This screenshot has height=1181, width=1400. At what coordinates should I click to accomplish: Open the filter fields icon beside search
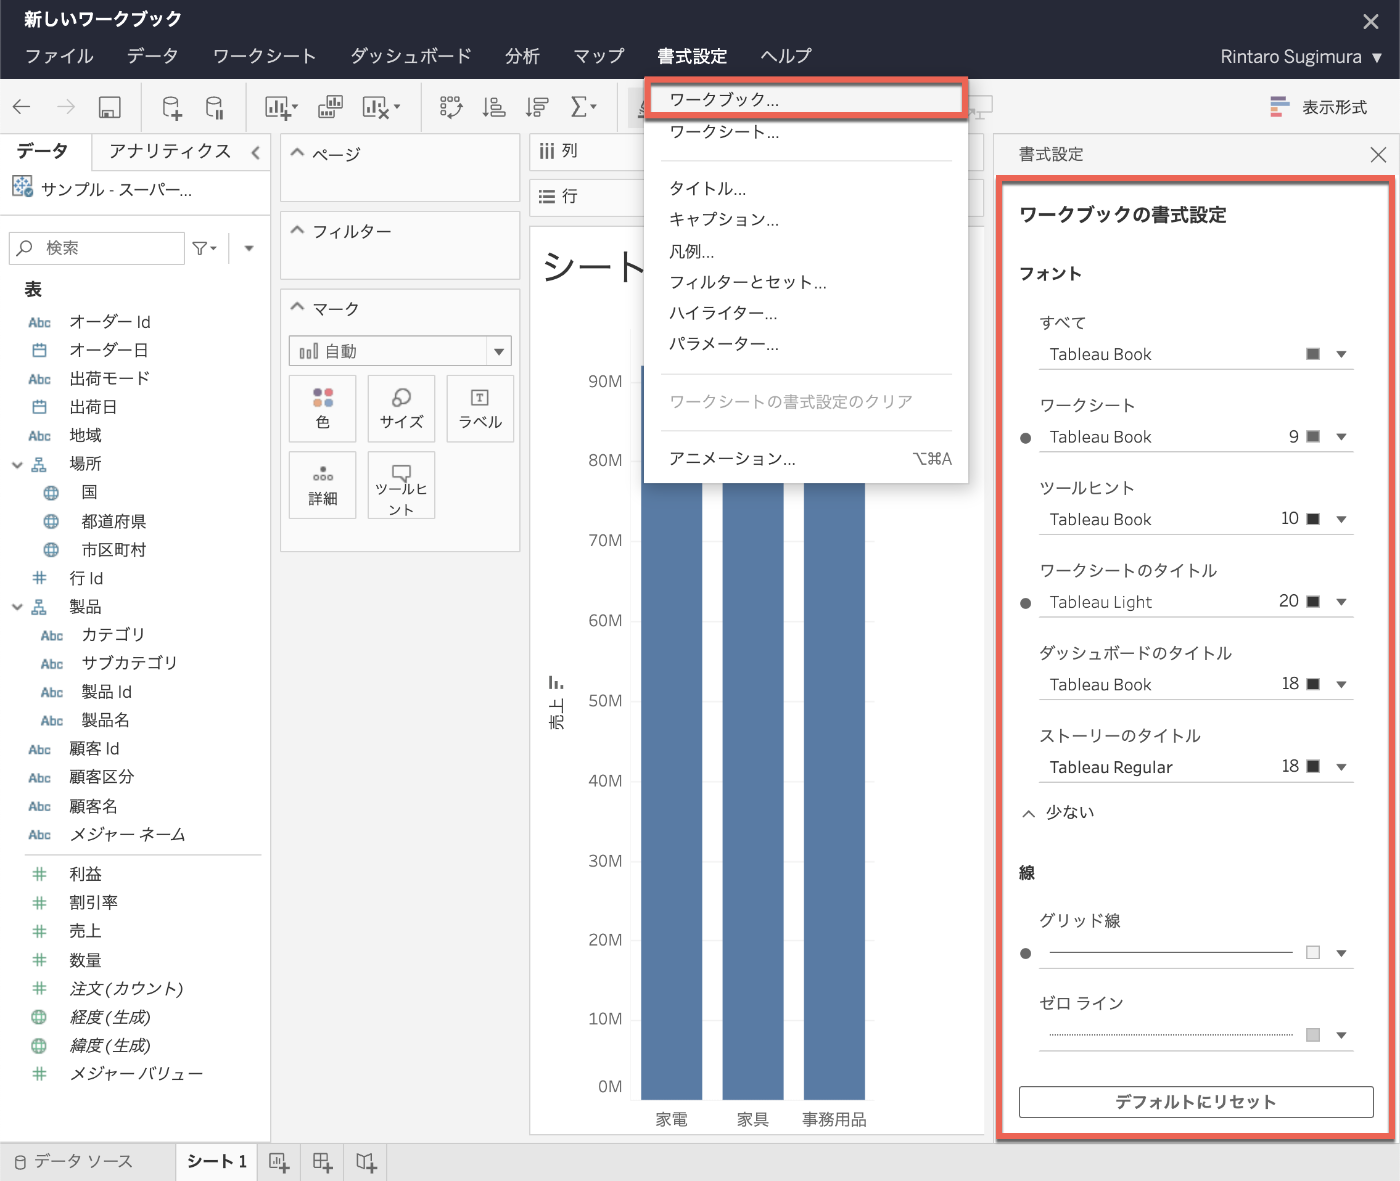[205, 248]
